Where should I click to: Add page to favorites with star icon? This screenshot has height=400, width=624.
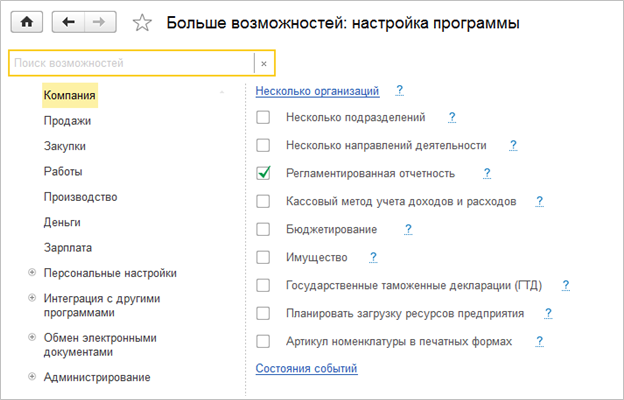pos(142,21)
